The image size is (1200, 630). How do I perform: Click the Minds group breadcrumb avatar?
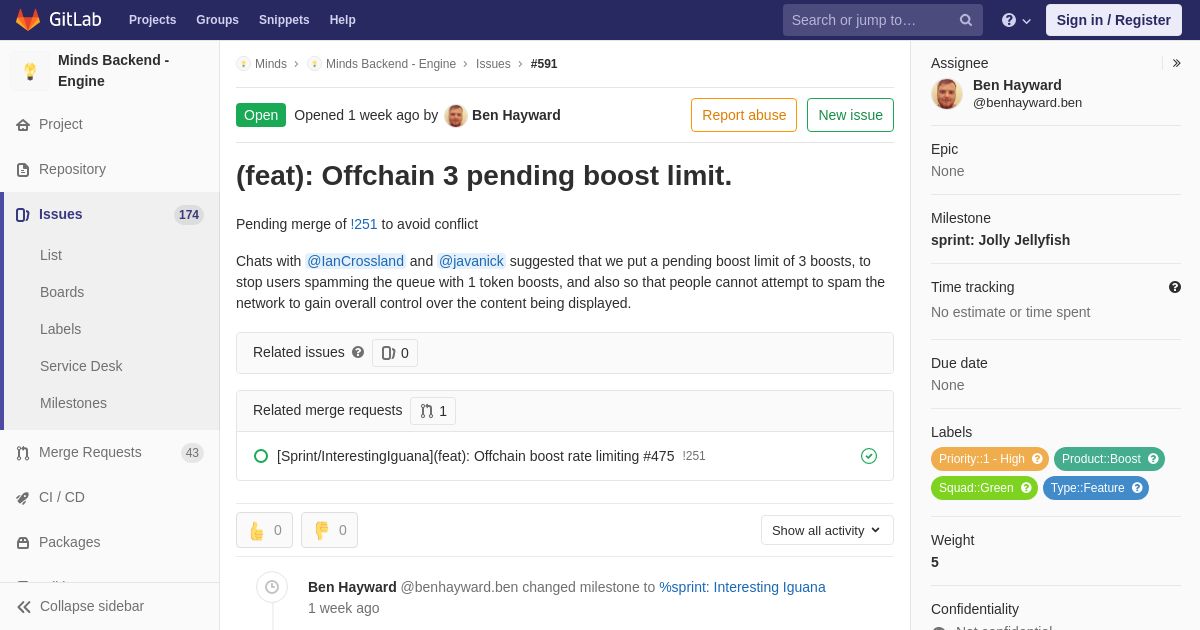(x=243, y=64)
